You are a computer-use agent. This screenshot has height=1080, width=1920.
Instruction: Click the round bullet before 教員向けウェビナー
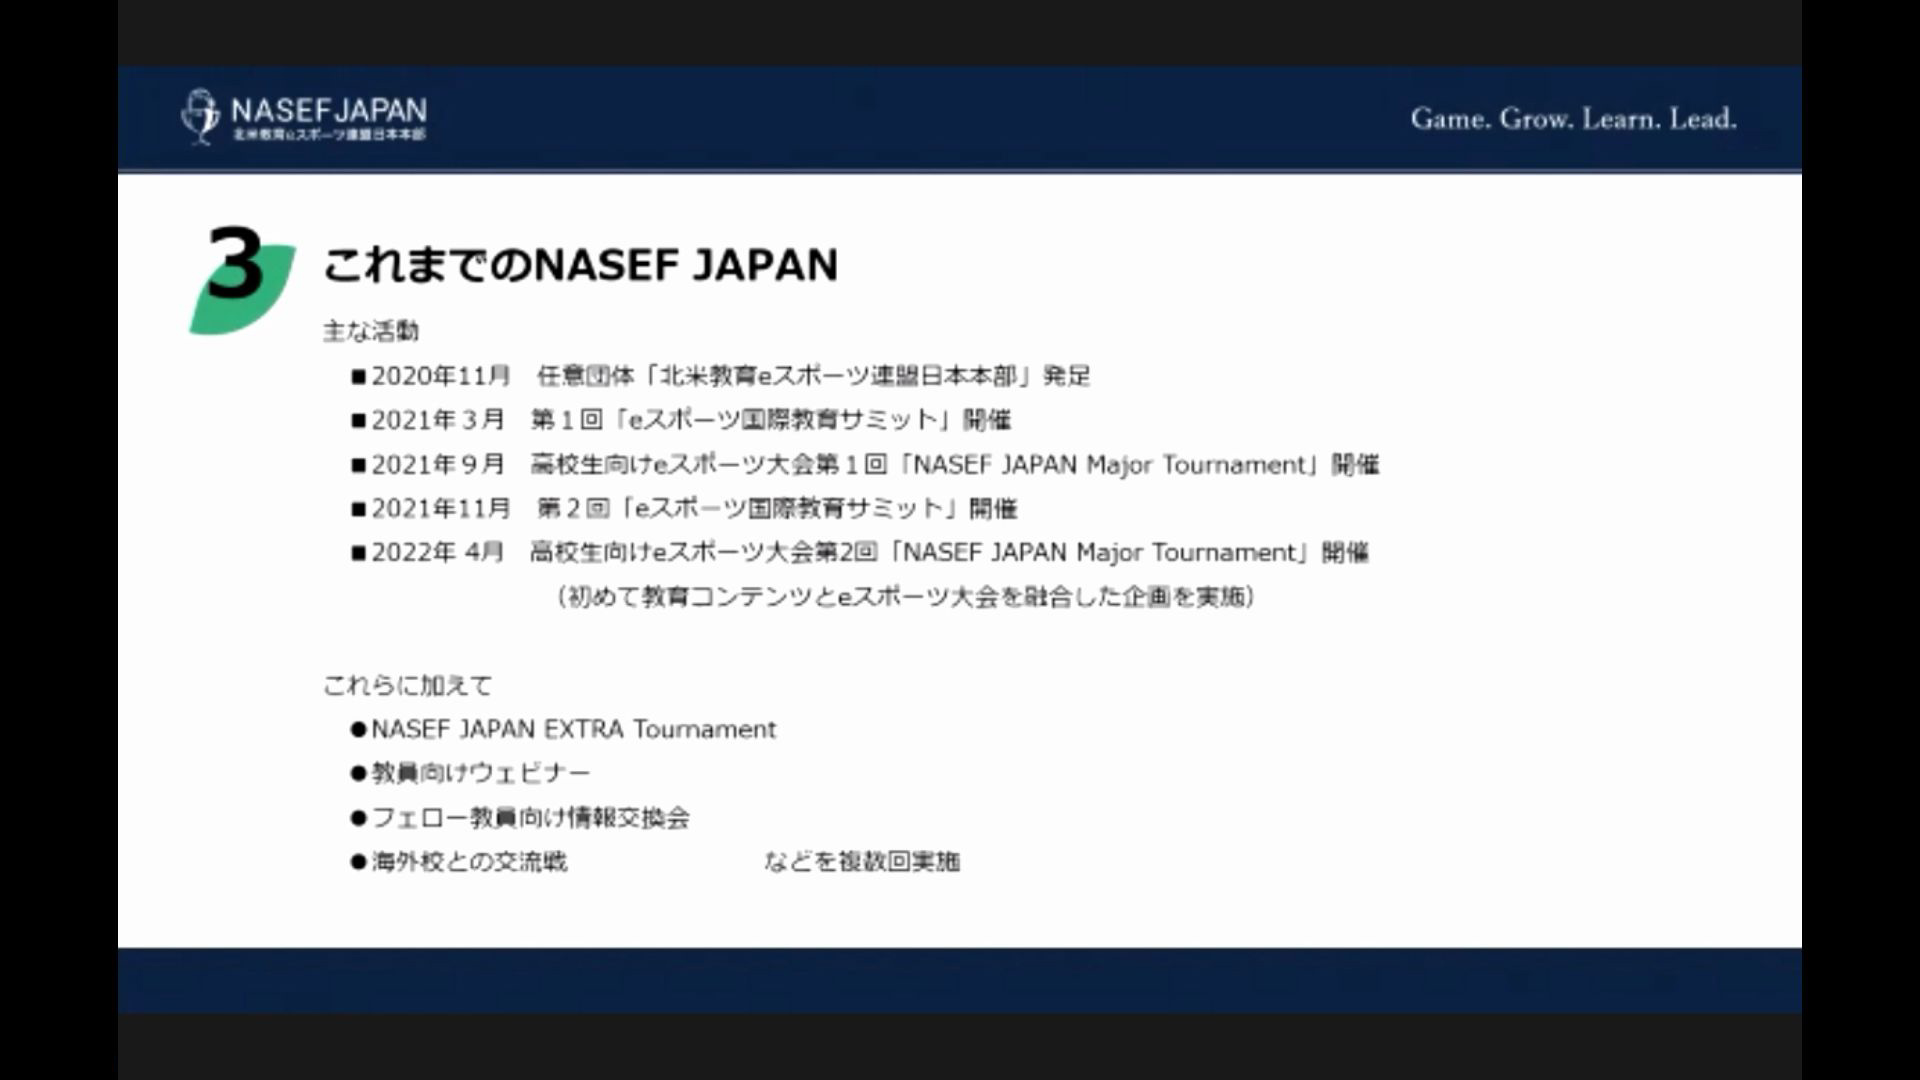pyautogui.click(x=358, y=773)
